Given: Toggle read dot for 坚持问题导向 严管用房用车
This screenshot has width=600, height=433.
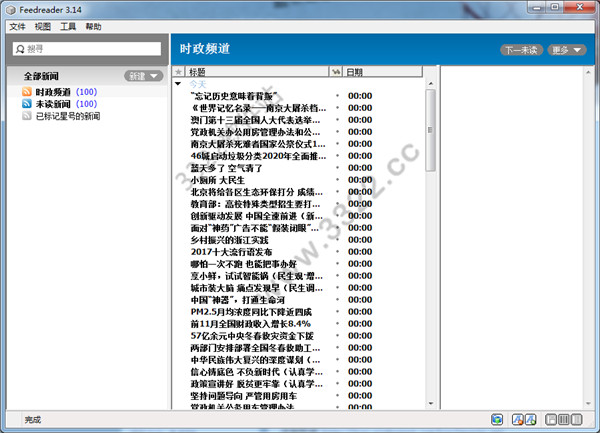Looking at the screenshot, I should point(337,396).
